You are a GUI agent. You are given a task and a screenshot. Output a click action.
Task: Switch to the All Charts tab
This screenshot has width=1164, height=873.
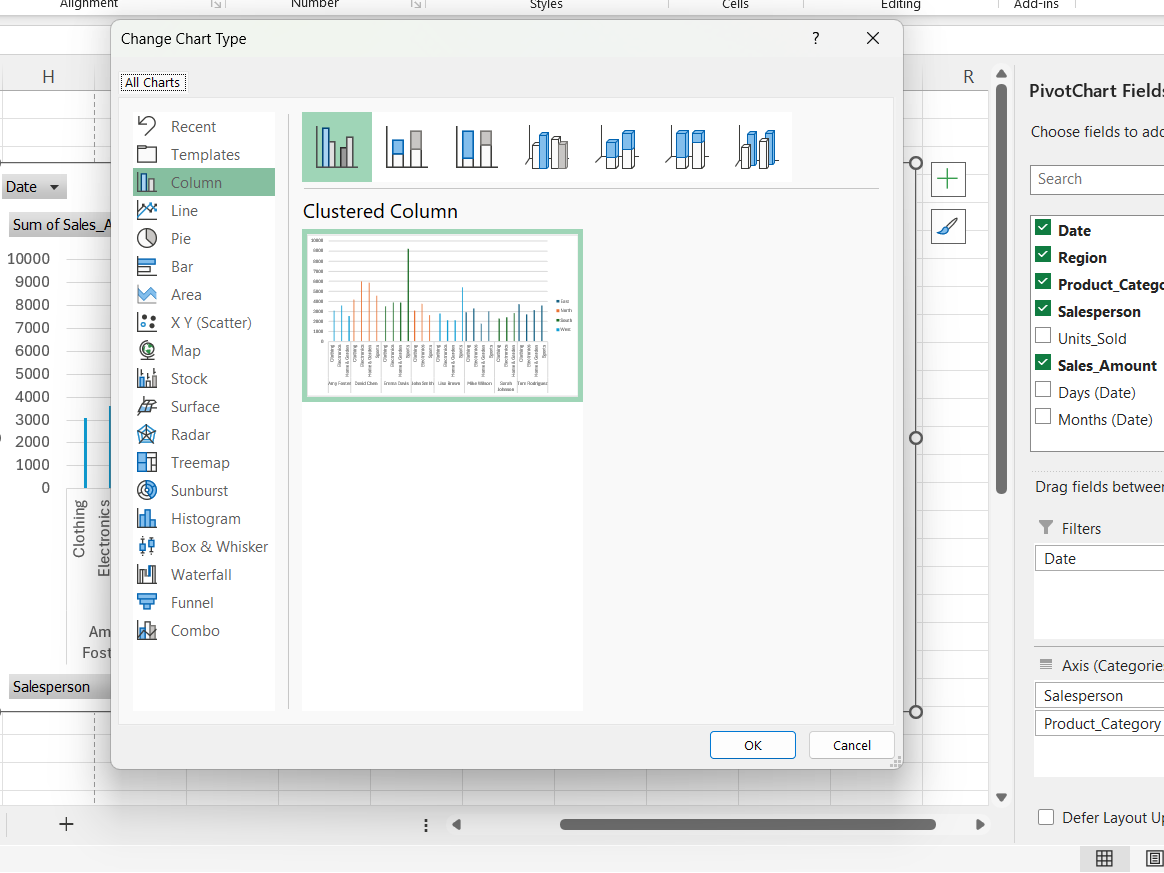click(152, 82)
